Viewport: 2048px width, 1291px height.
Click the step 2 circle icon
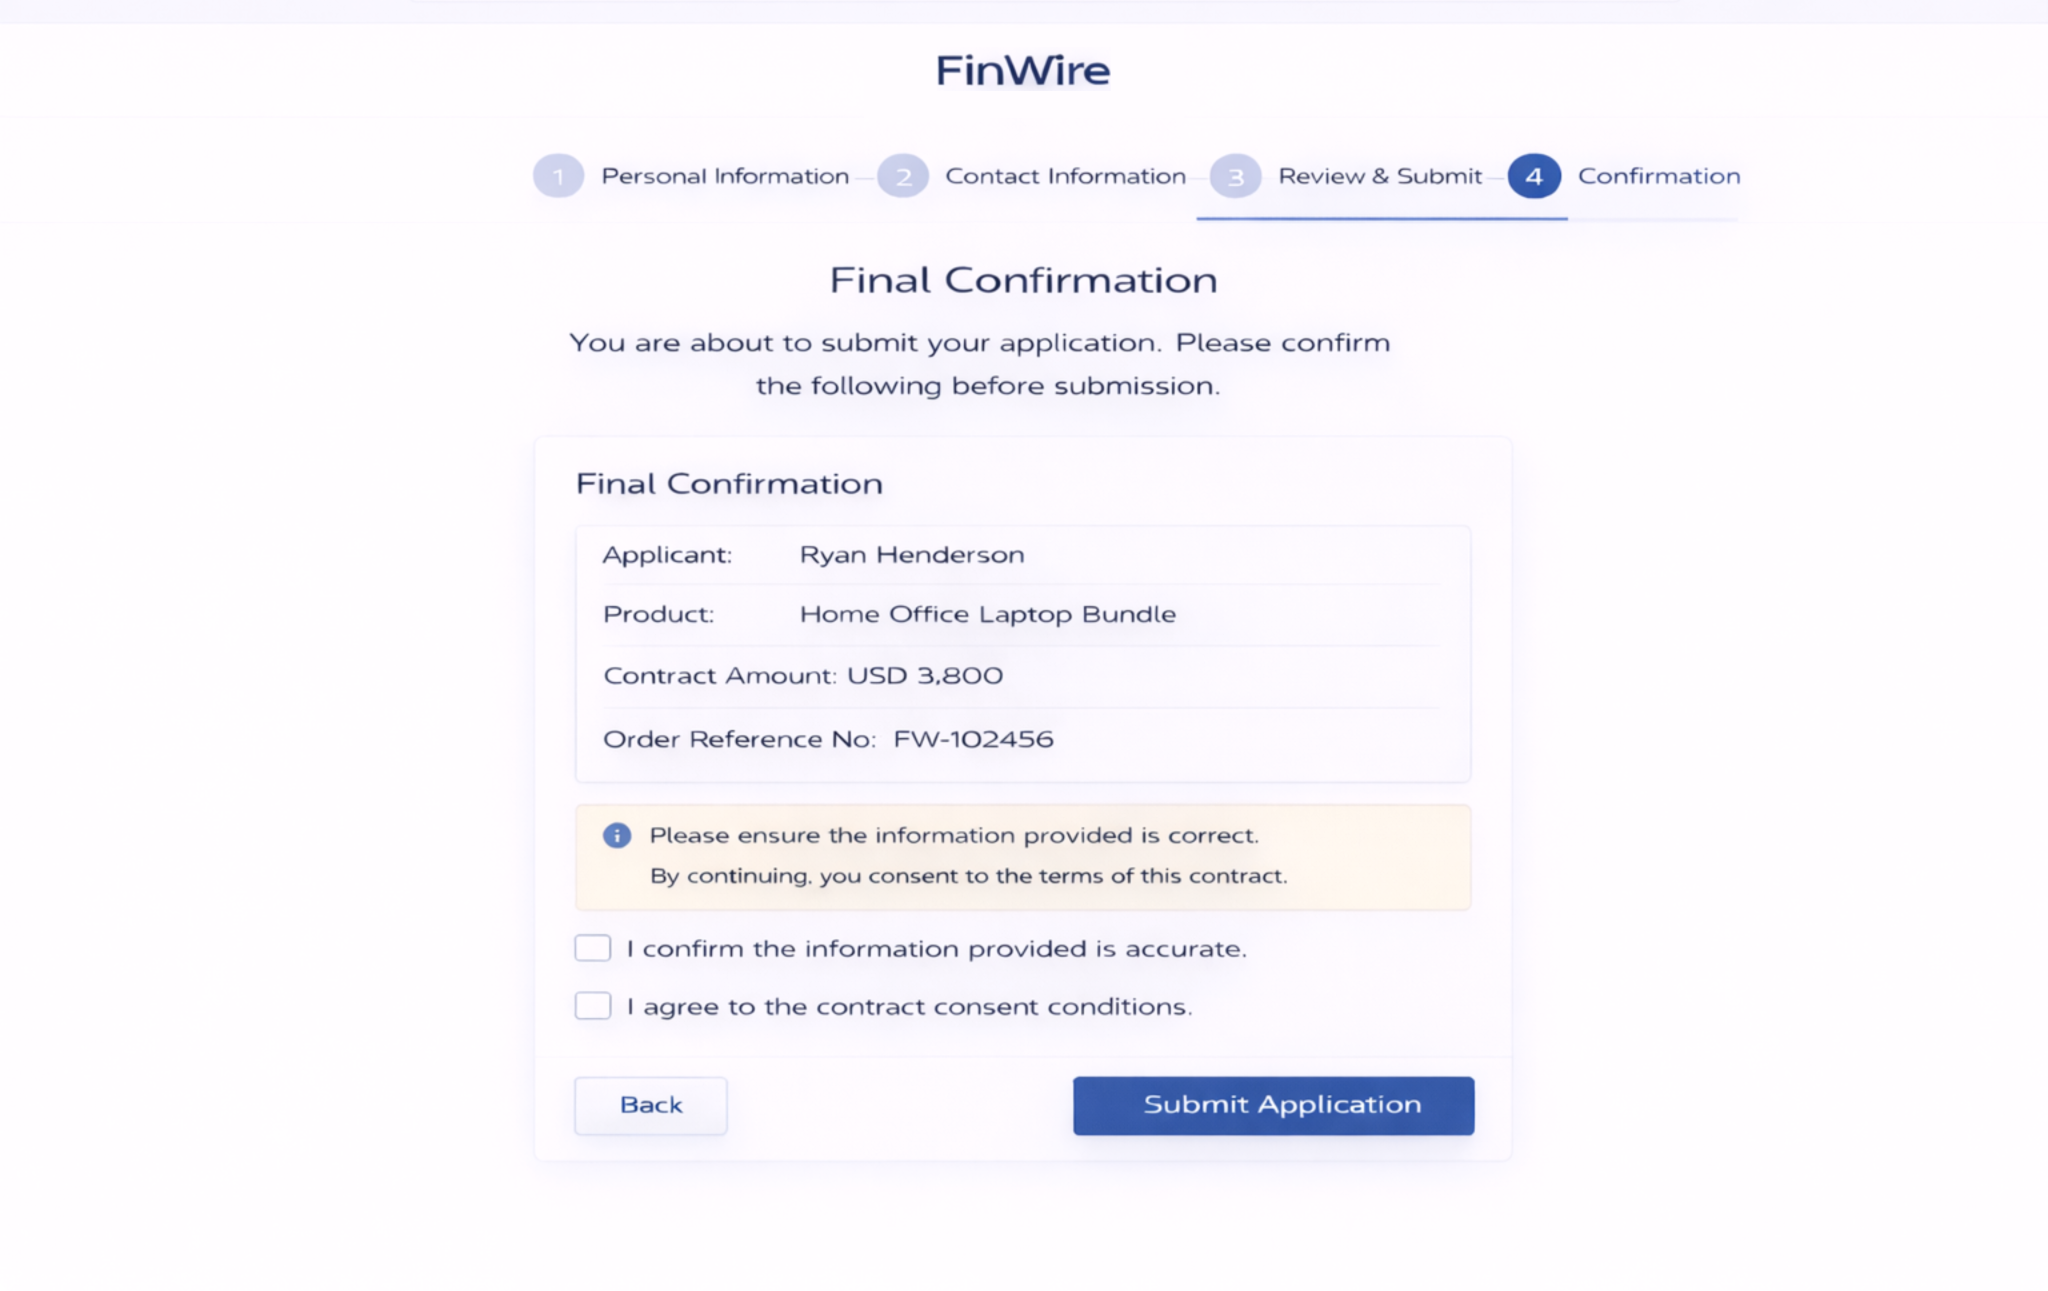tap(905, 176)
